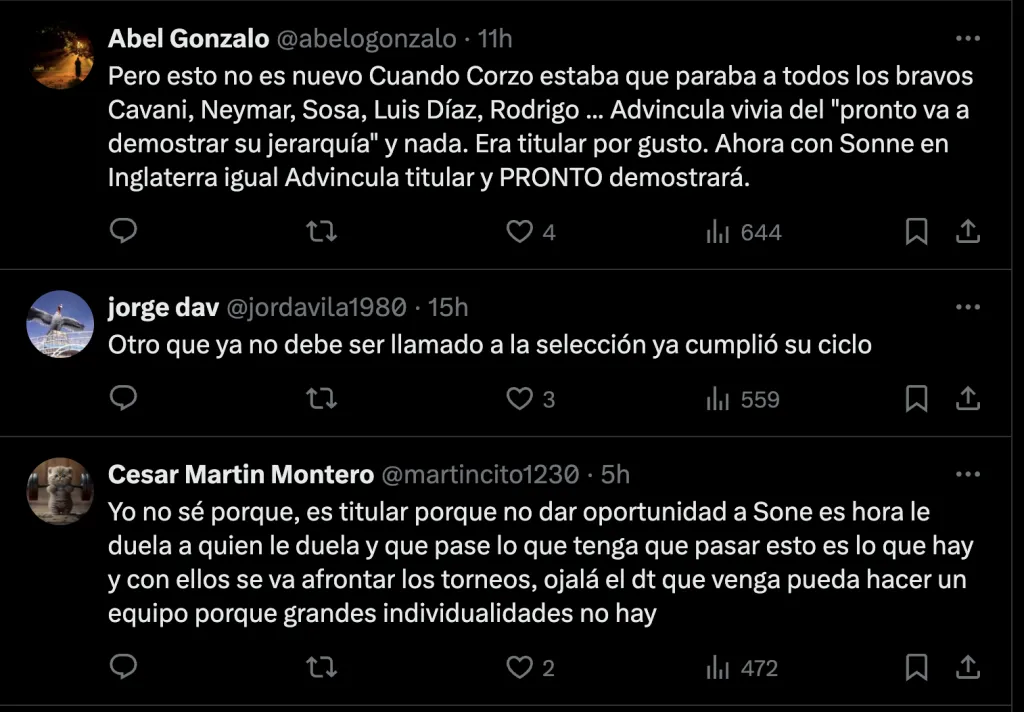Retweet Abel Gonzalo's post
1024x712 pixels.
(321, 232)
